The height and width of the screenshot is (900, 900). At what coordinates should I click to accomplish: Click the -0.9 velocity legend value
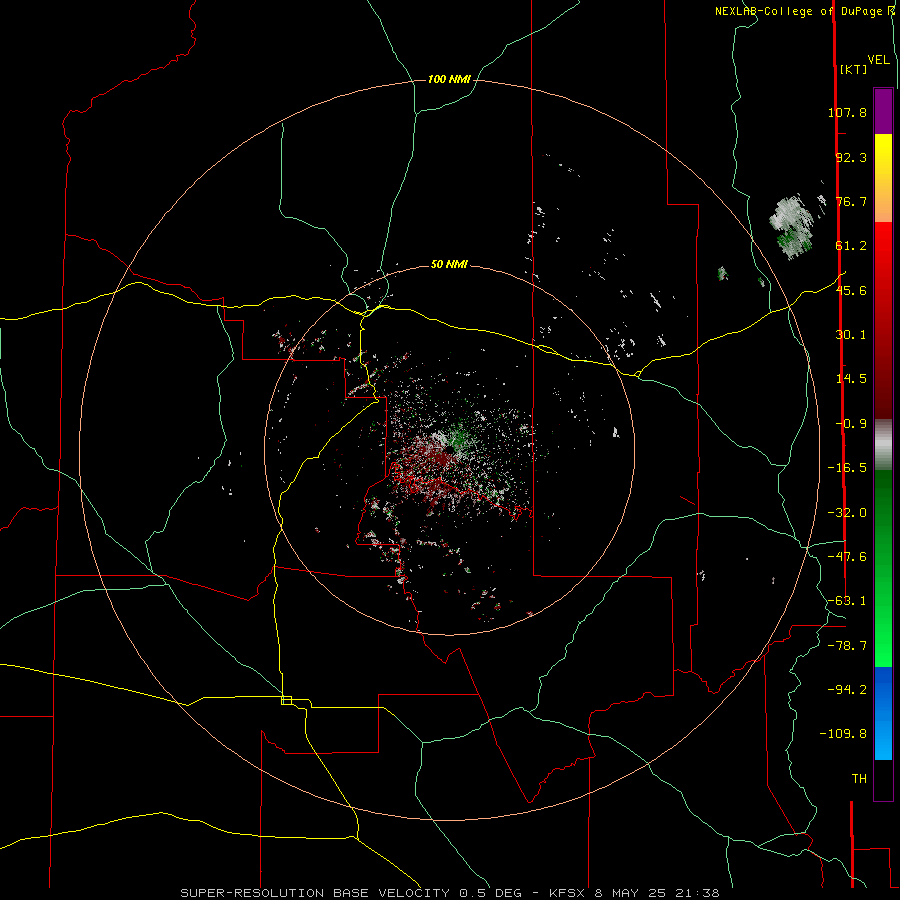pyautogui.click(x=851, y=424)
